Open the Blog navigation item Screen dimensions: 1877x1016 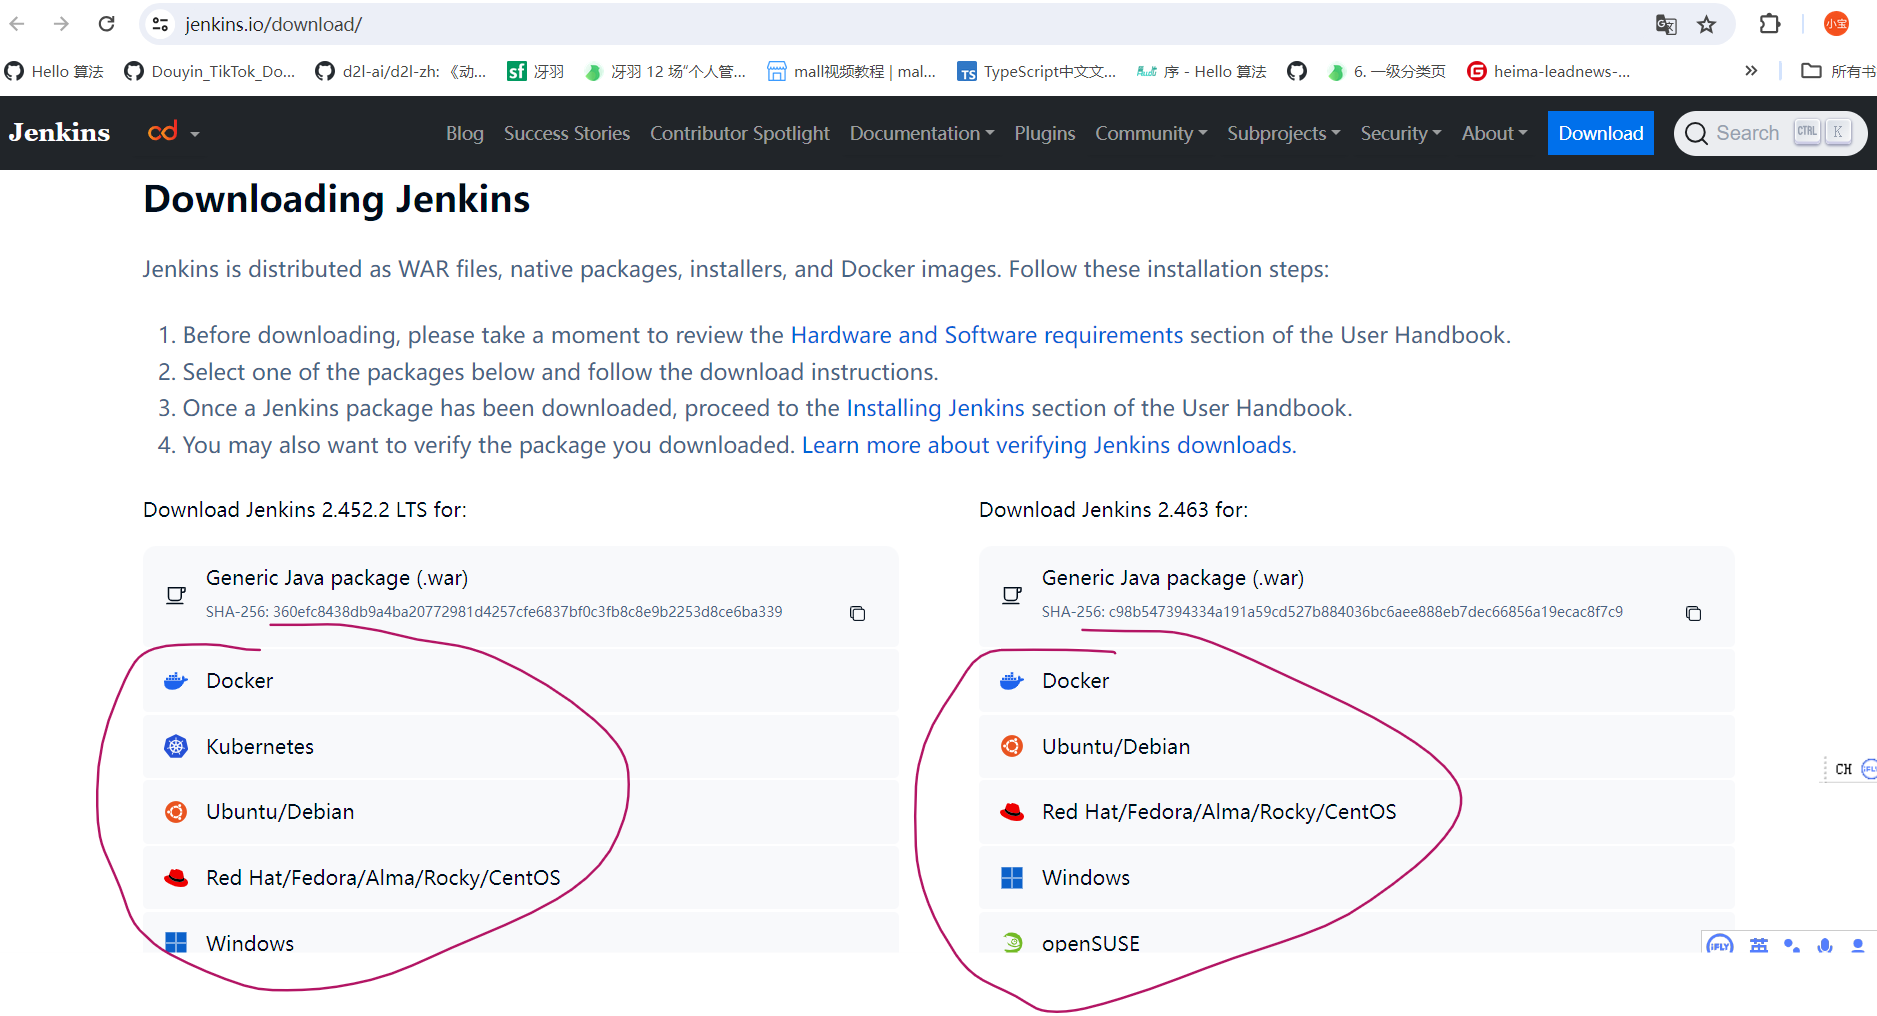[x=464, y=133]
